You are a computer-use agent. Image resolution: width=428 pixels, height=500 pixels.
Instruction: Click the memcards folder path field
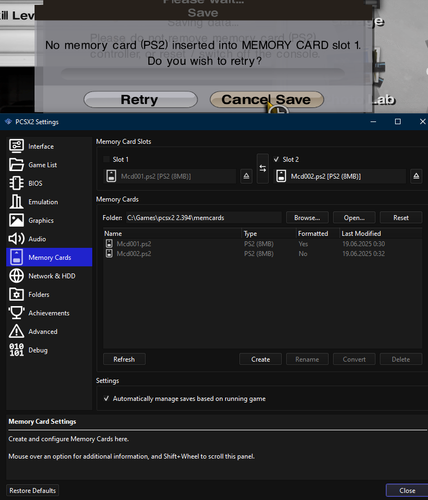(203, 218)
